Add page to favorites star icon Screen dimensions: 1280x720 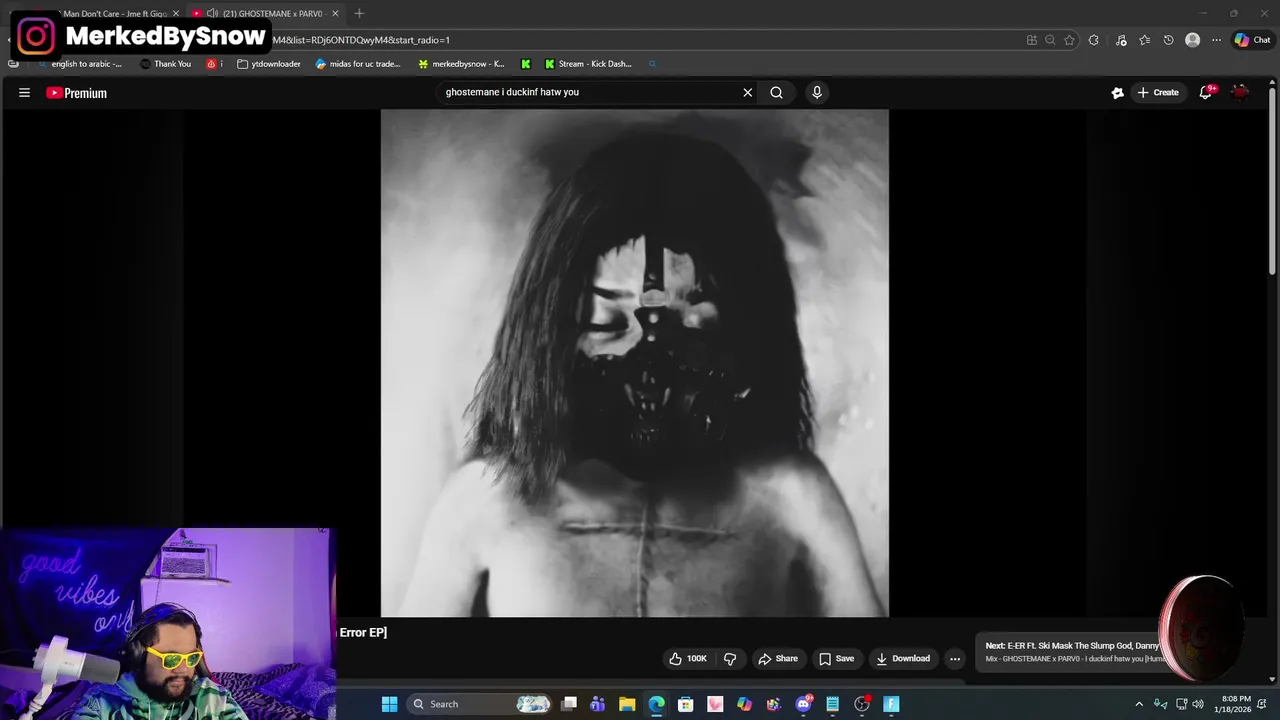[1069, 40]
